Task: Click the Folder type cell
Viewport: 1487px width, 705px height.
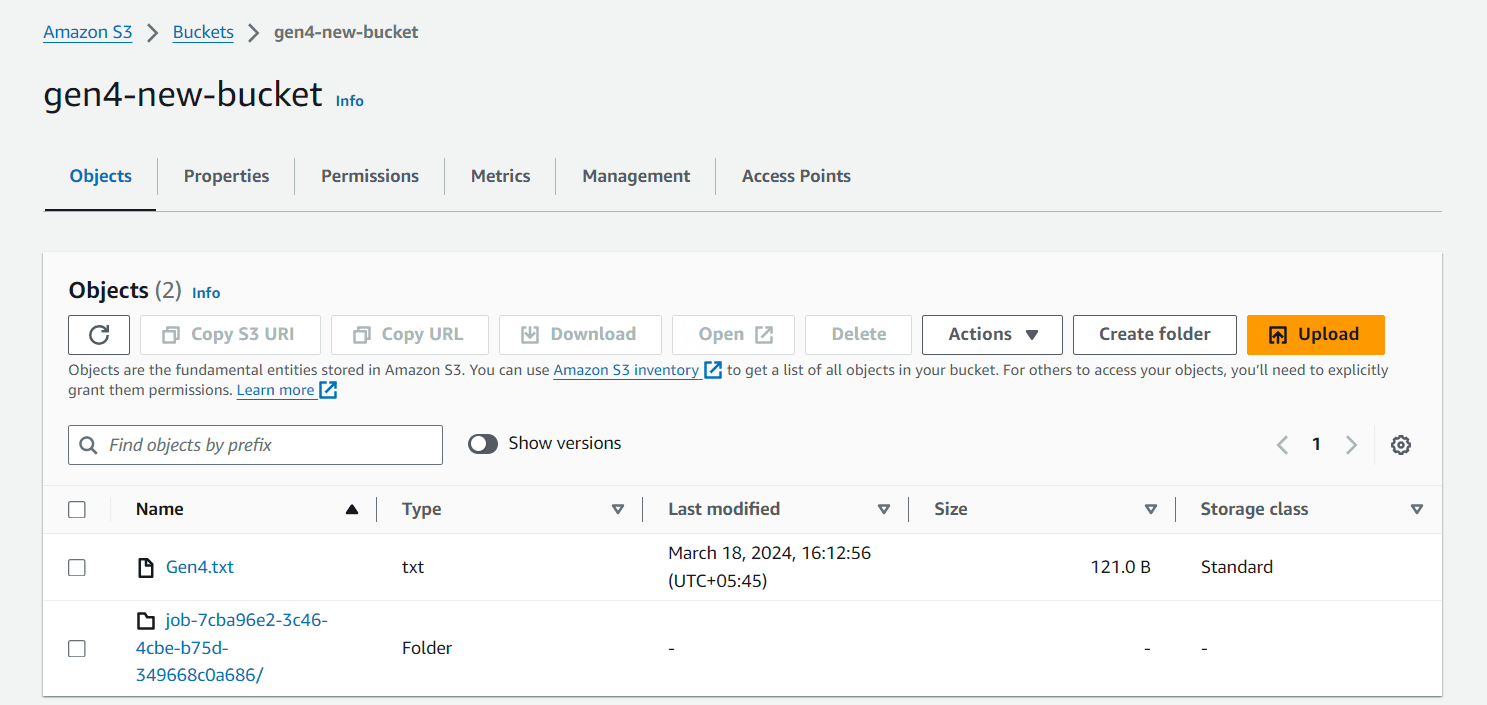Action: point(427,648)
